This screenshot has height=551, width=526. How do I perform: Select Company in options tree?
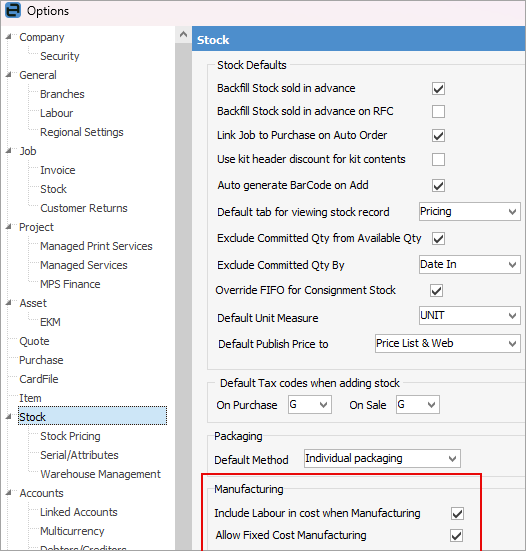(42, 37)
